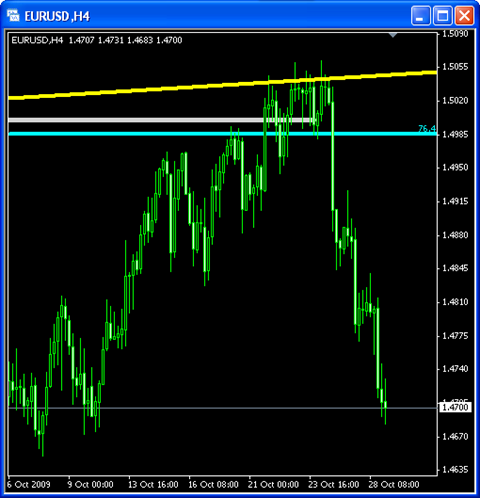Click price scale value 1.5090
The height and width of the screenshot is (498, 480).
point(455,34)
